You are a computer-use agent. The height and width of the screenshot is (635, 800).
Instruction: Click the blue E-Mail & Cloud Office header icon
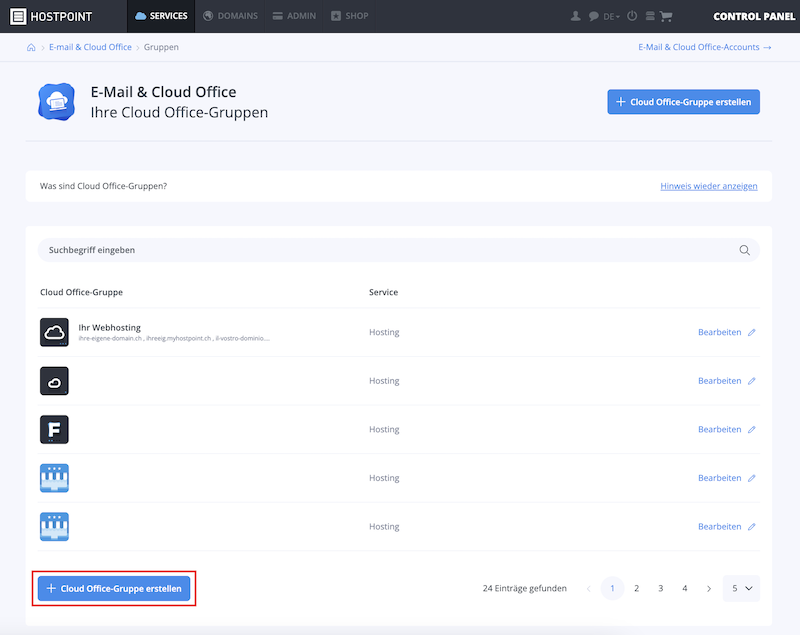[x=57, y=102]
